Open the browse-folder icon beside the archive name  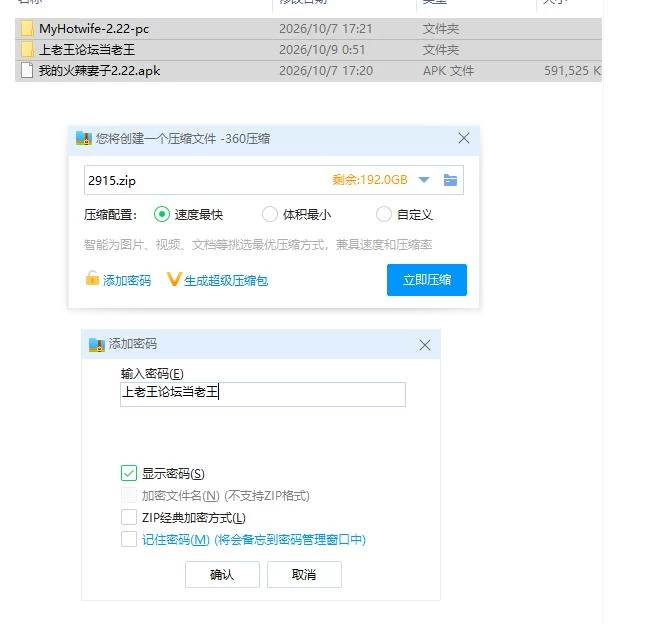tap(450, 180)
